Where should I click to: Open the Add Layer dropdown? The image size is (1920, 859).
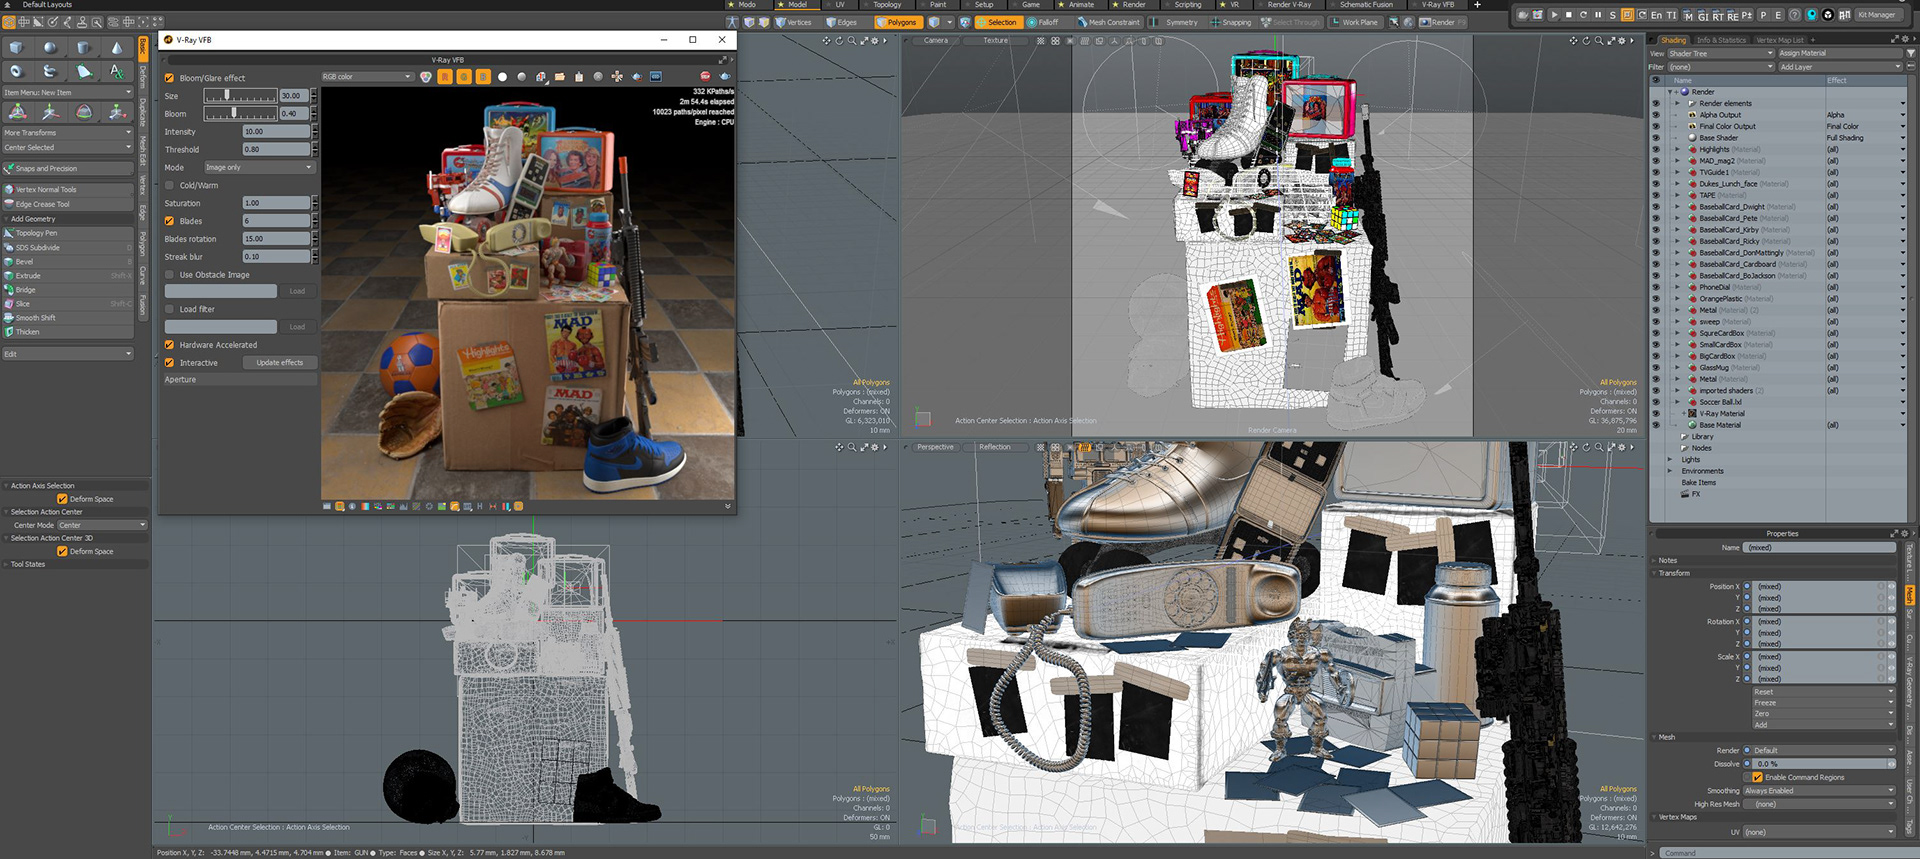click(x=1840, y=67)
